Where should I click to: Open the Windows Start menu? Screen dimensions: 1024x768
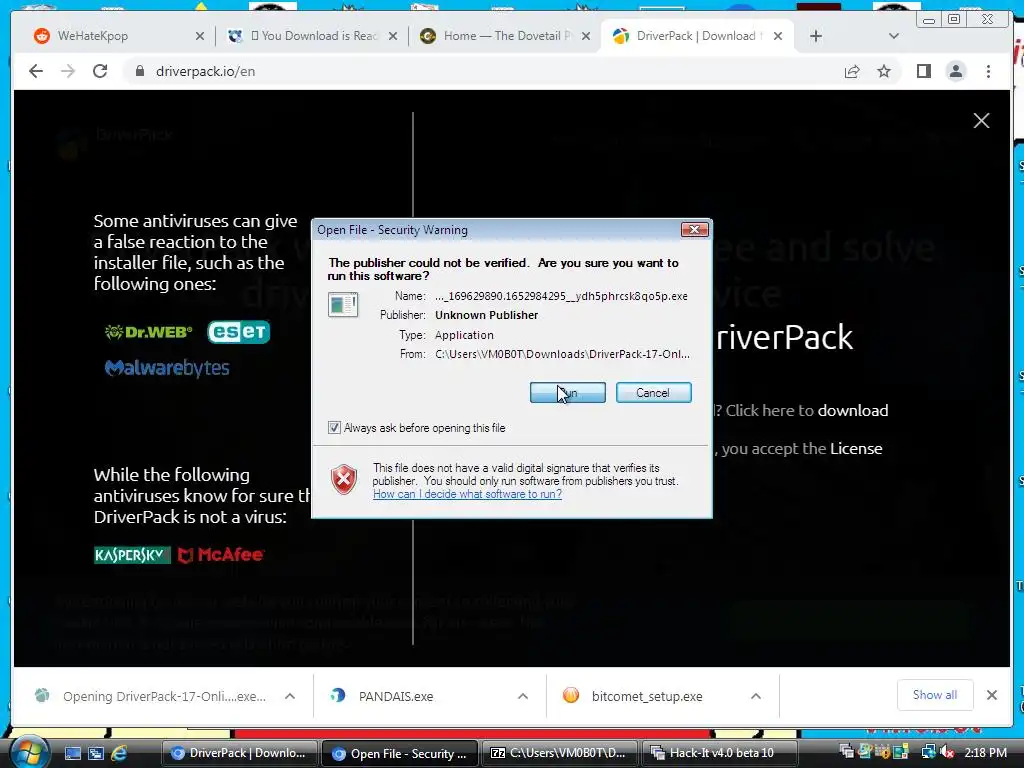[29, 753]
